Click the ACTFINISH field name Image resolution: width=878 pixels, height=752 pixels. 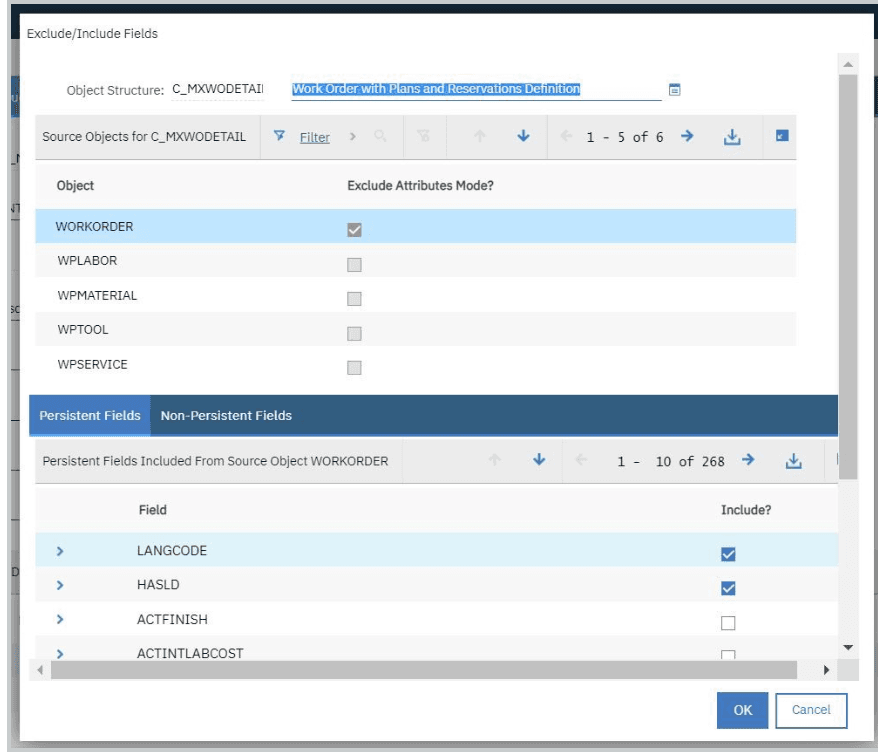[172, 619]
